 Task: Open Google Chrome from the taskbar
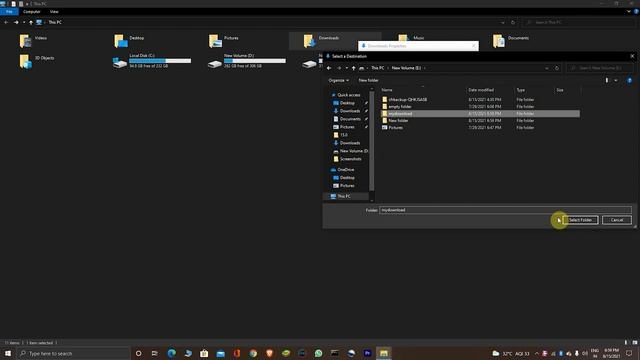pos(253,353)
